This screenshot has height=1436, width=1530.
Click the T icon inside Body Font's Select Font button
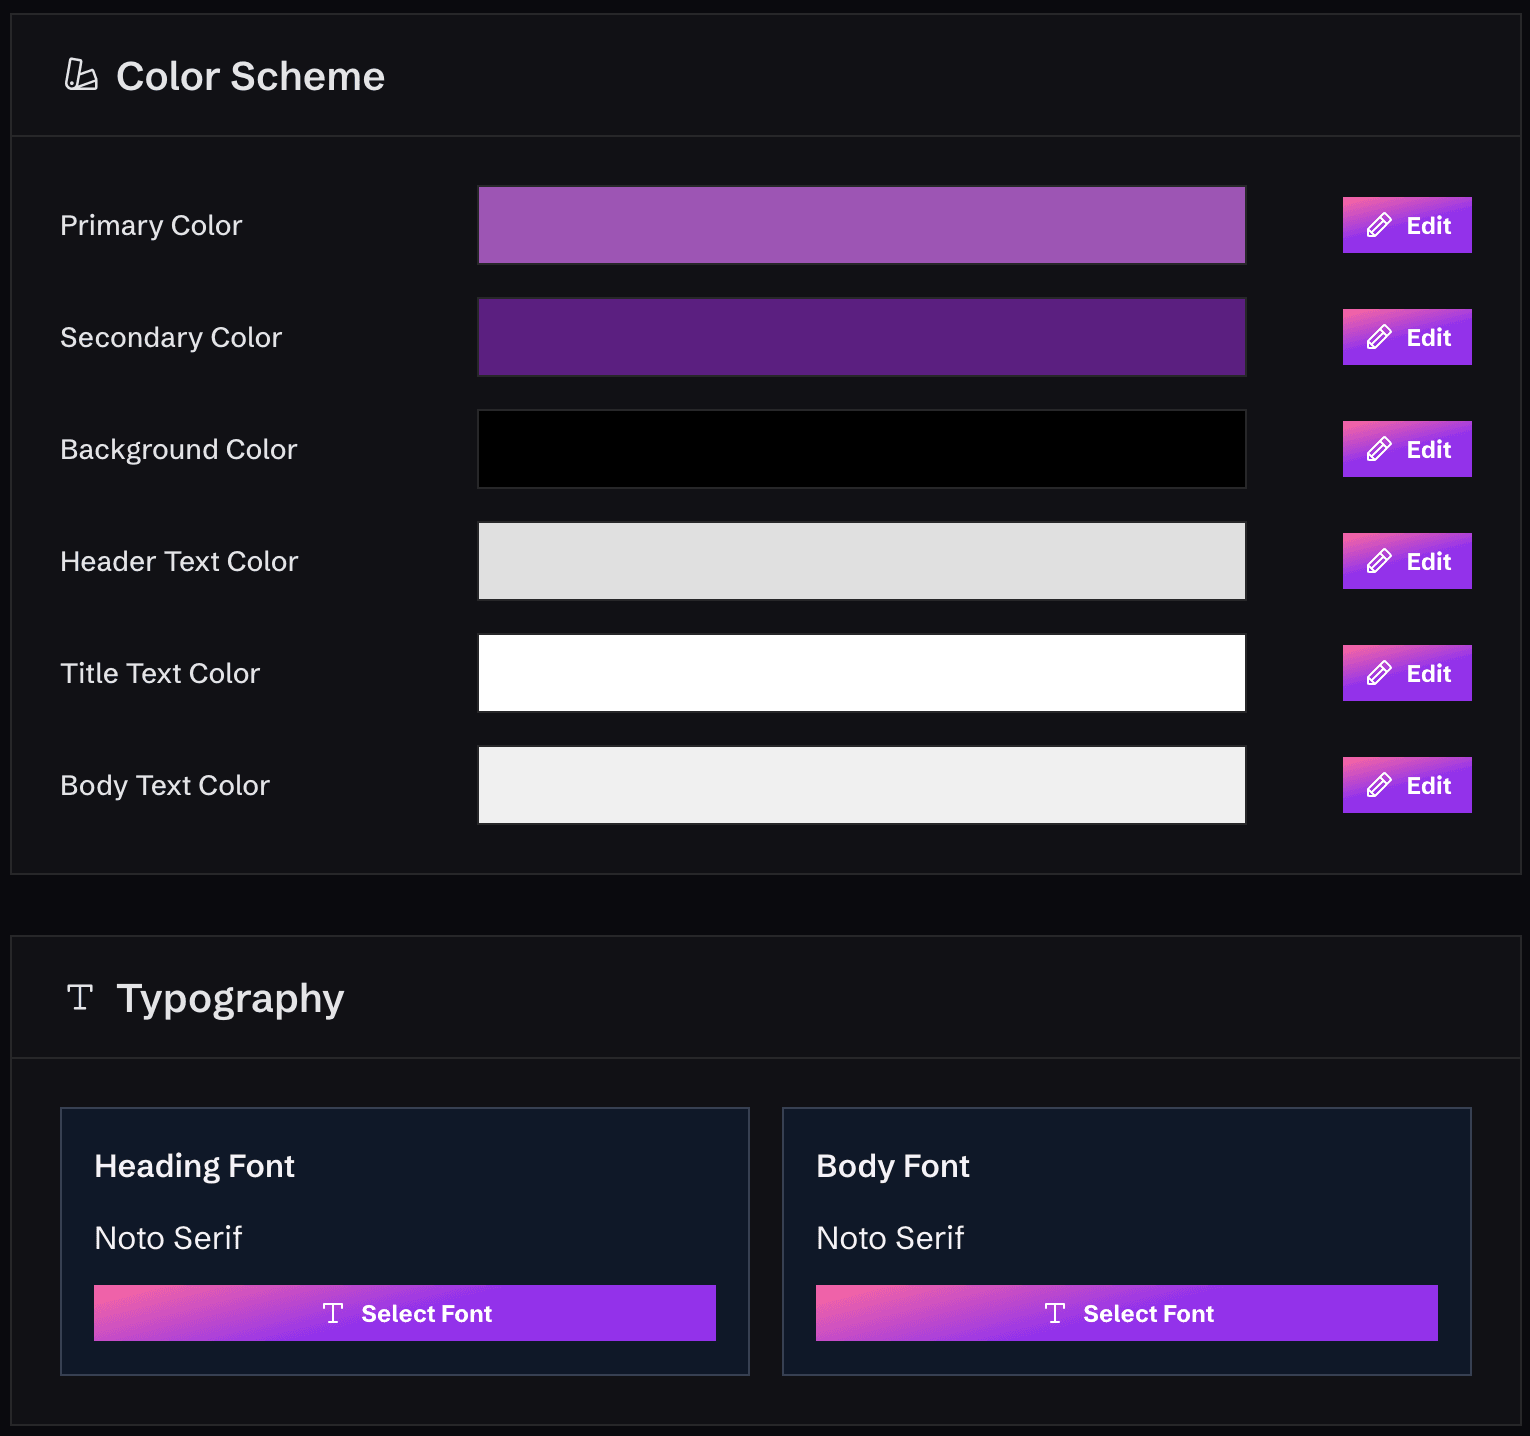pos(1055,1313)
